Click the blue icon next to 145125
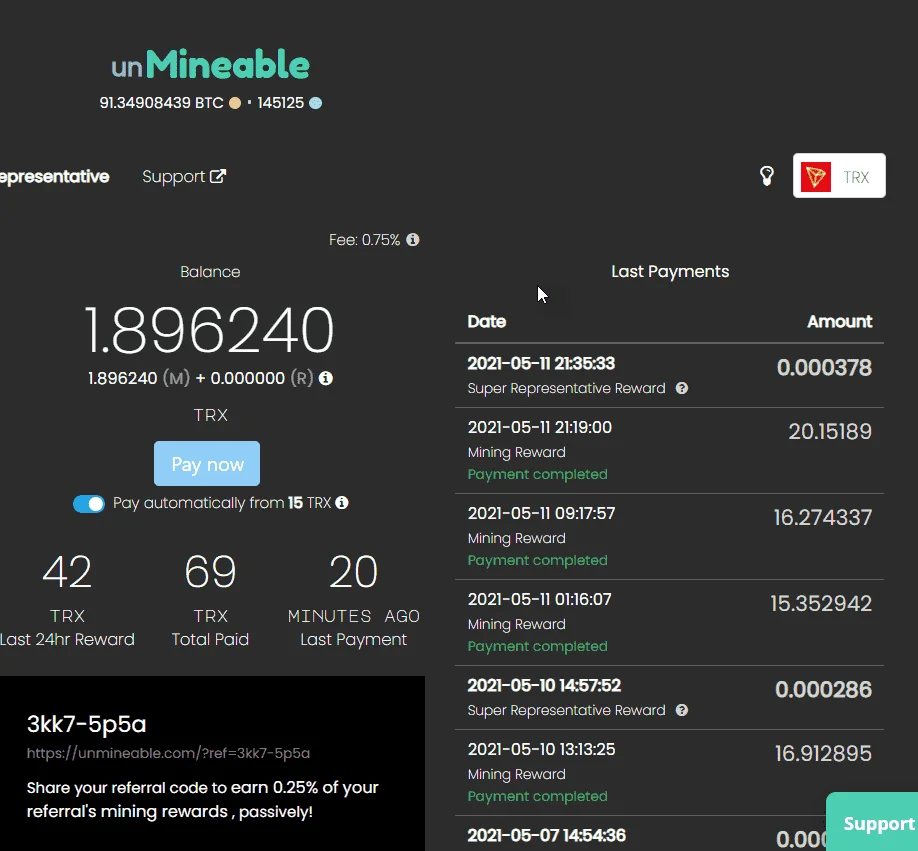The height and width of the screenshot is (851, 918). [x=316, y=103]
